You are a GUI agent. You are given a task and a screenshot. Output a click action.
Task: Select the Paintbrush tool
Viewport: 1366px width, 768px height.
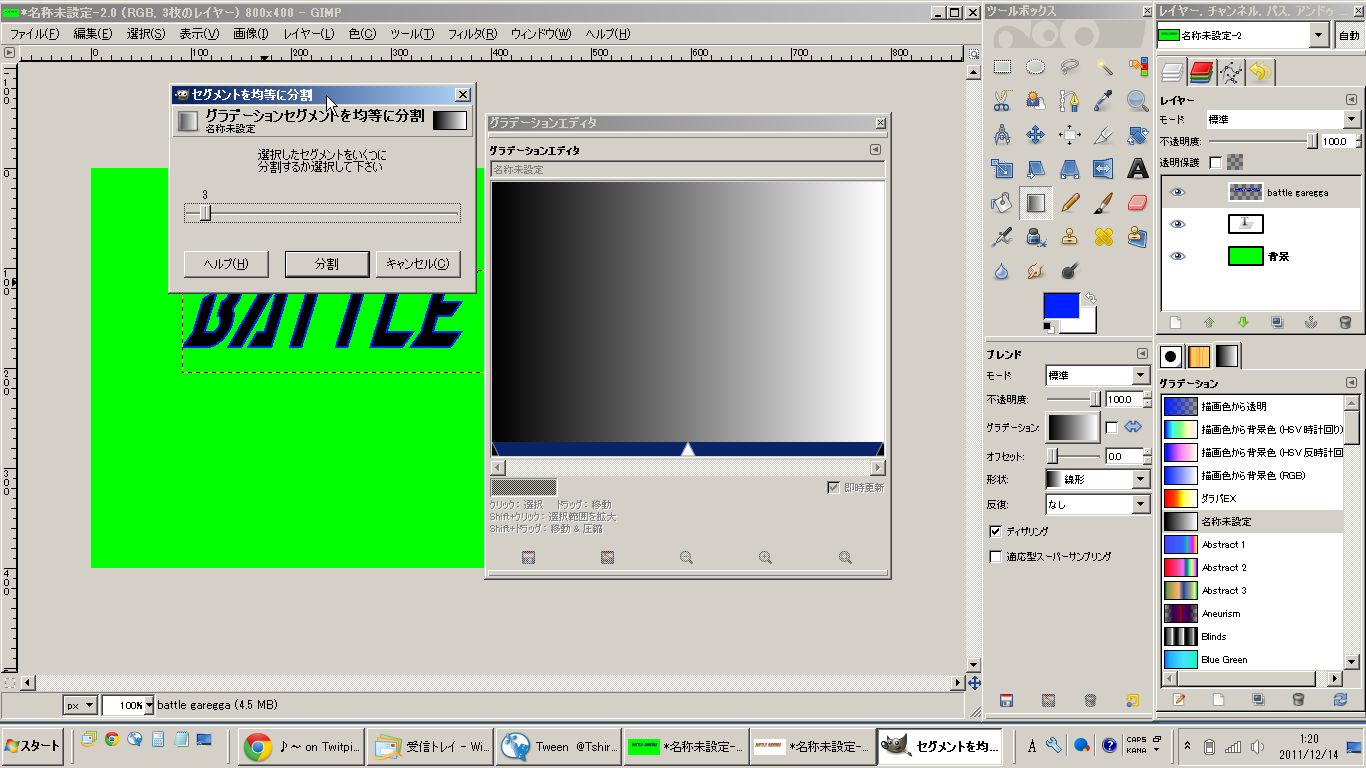1104,203
